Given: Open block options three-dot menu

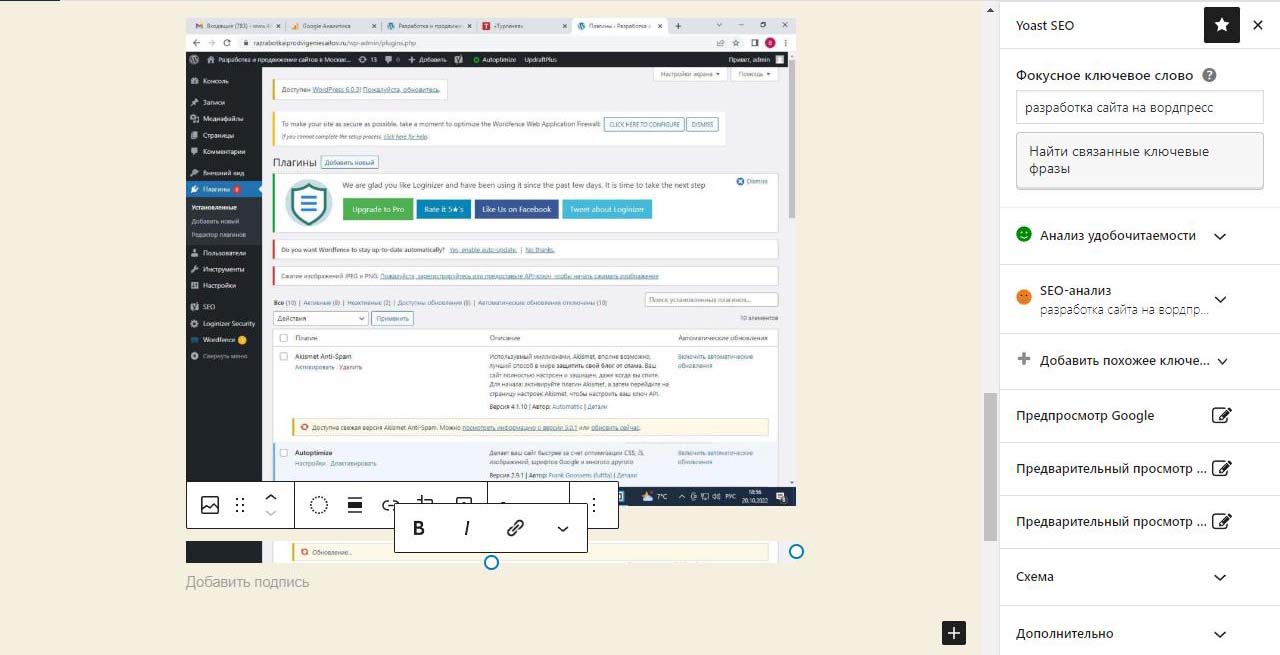Looking at the screenshot, I should (x=594, y=505).
